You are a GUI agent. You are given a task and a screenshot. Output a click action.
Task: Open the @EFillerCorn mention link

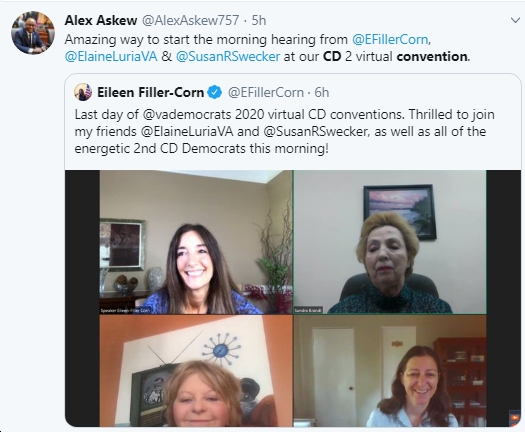pyautogui.click(x=390, y=39)
